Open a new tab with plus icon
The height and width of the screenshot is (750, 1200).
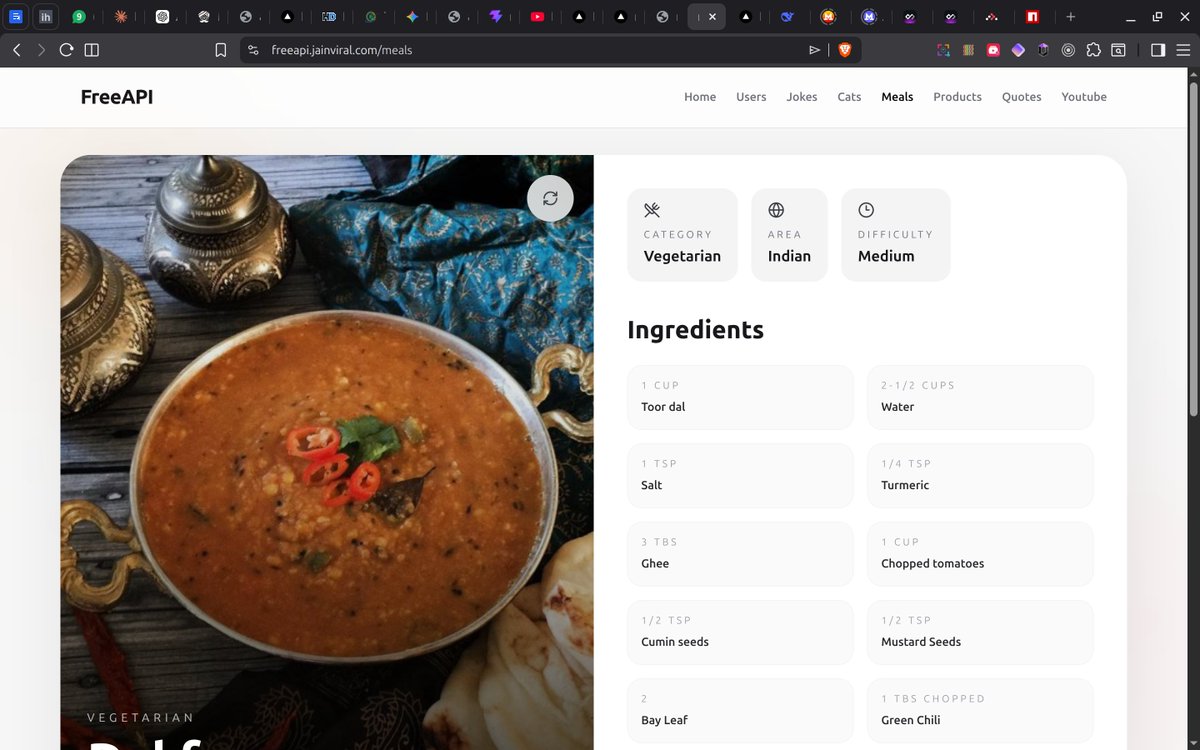point(1070,17)
